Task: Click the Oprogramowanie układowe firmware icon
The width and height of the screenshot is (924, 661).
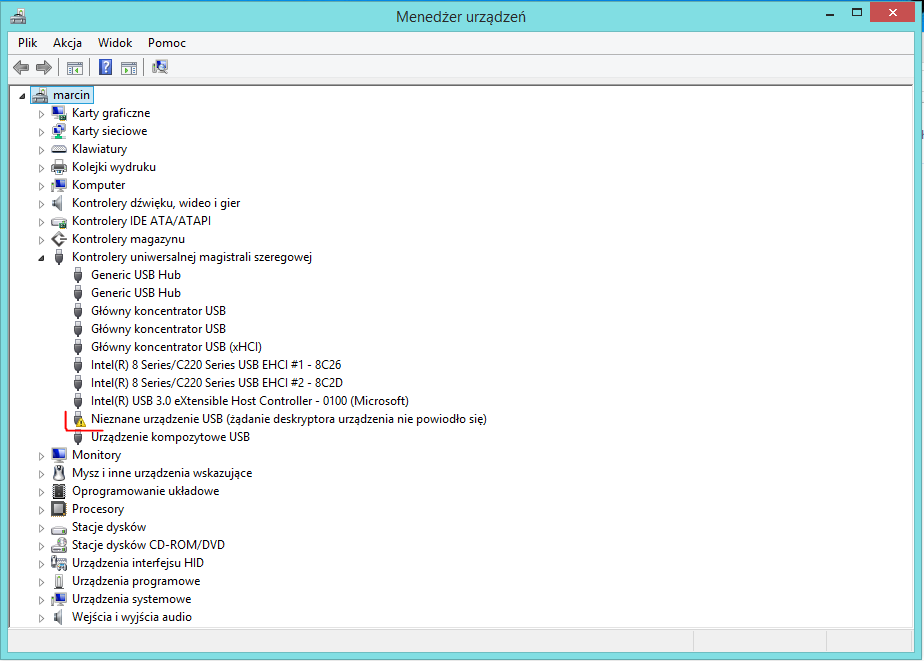Action: (x=59, y=491)
